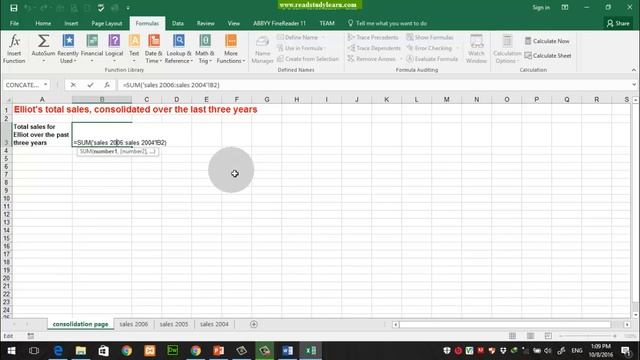
Task: Expand the Name Box dropdown
Action: [45, 85]
